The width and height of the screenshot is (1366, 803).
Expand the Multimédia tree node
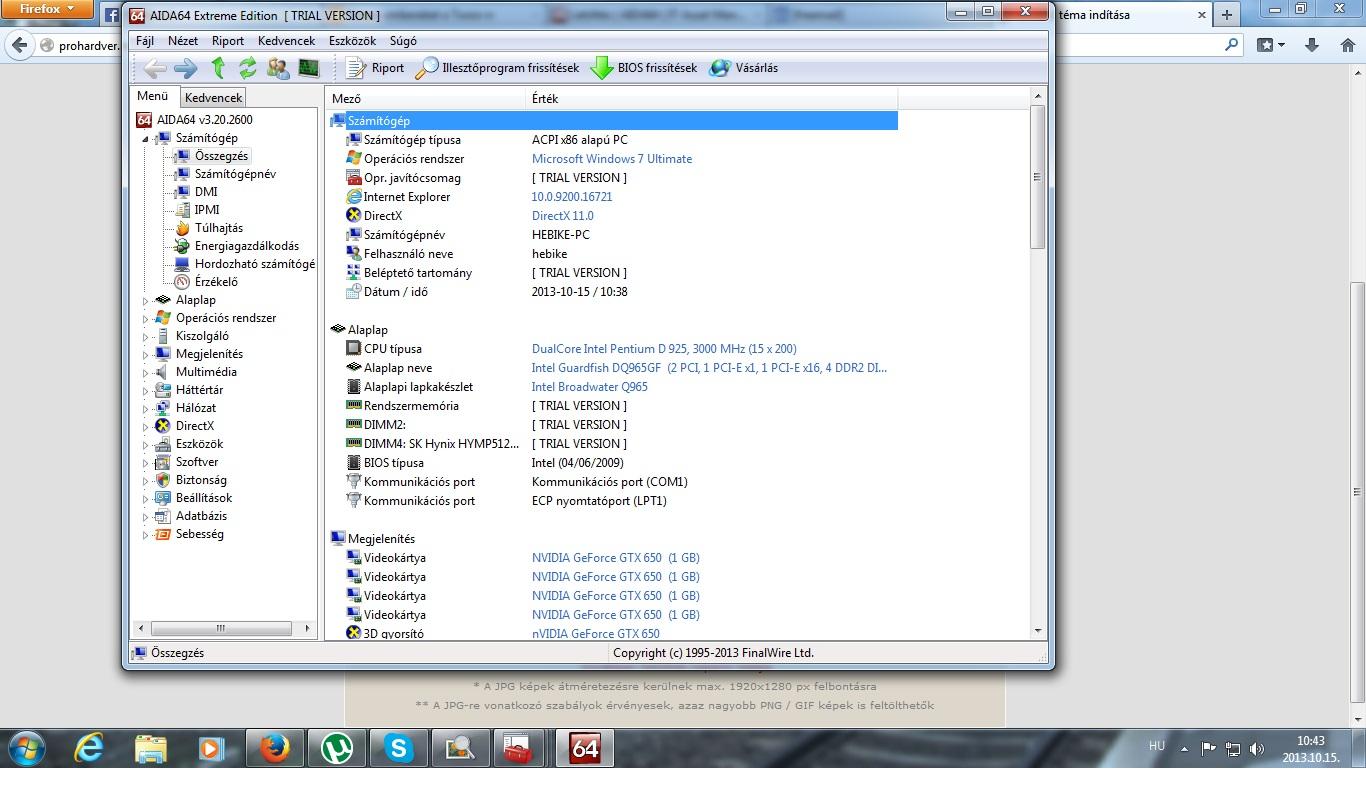click(x=145, y=372)
